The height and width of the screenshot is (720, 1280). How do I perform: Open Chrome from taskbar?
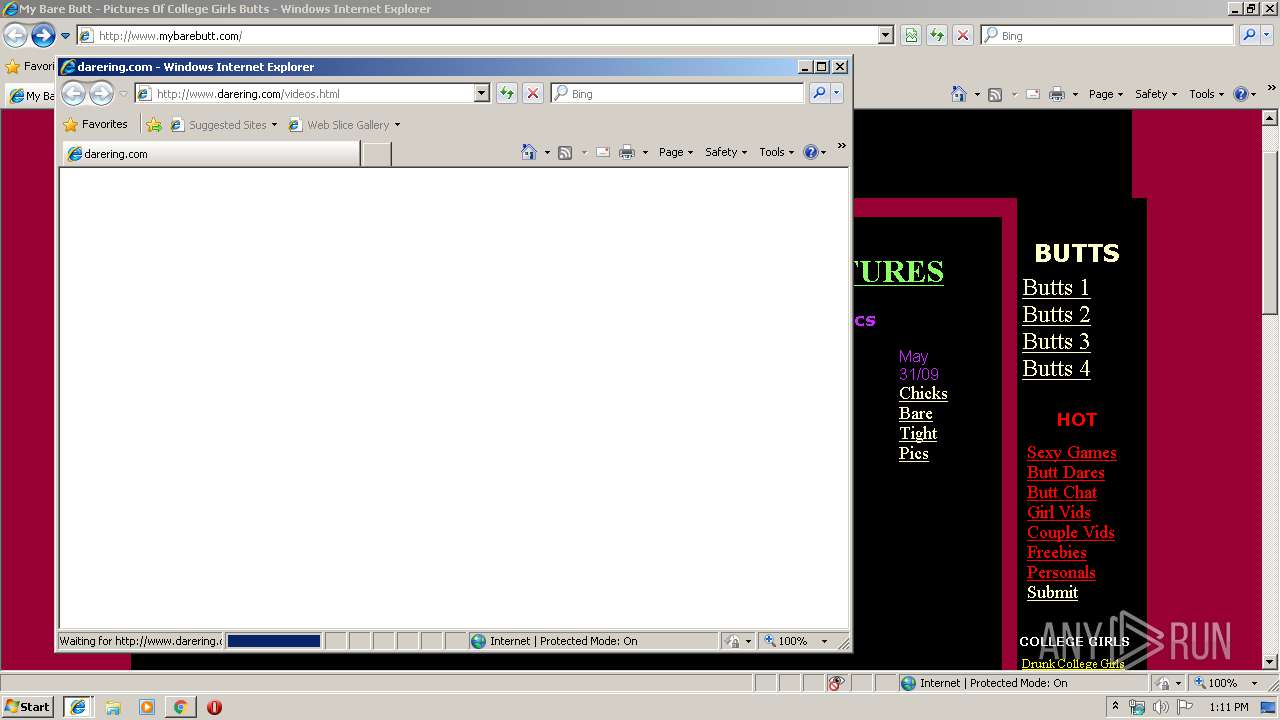(x=180, y=707)
